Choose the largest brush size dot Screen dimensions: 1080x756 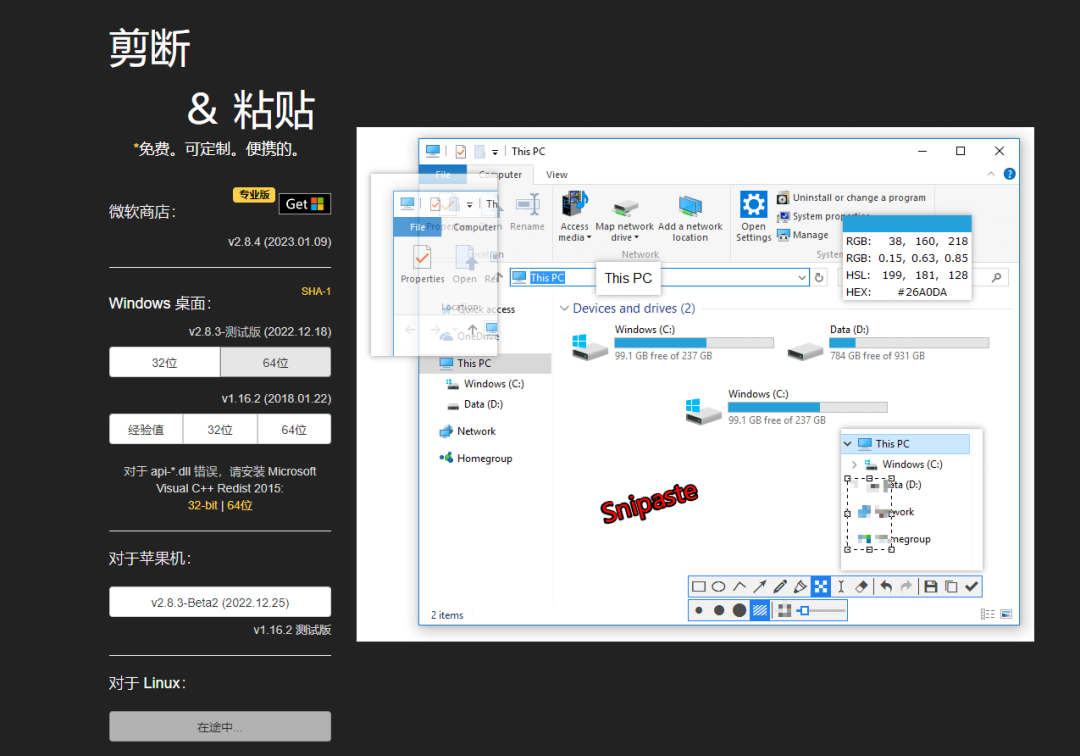point(739,611)
